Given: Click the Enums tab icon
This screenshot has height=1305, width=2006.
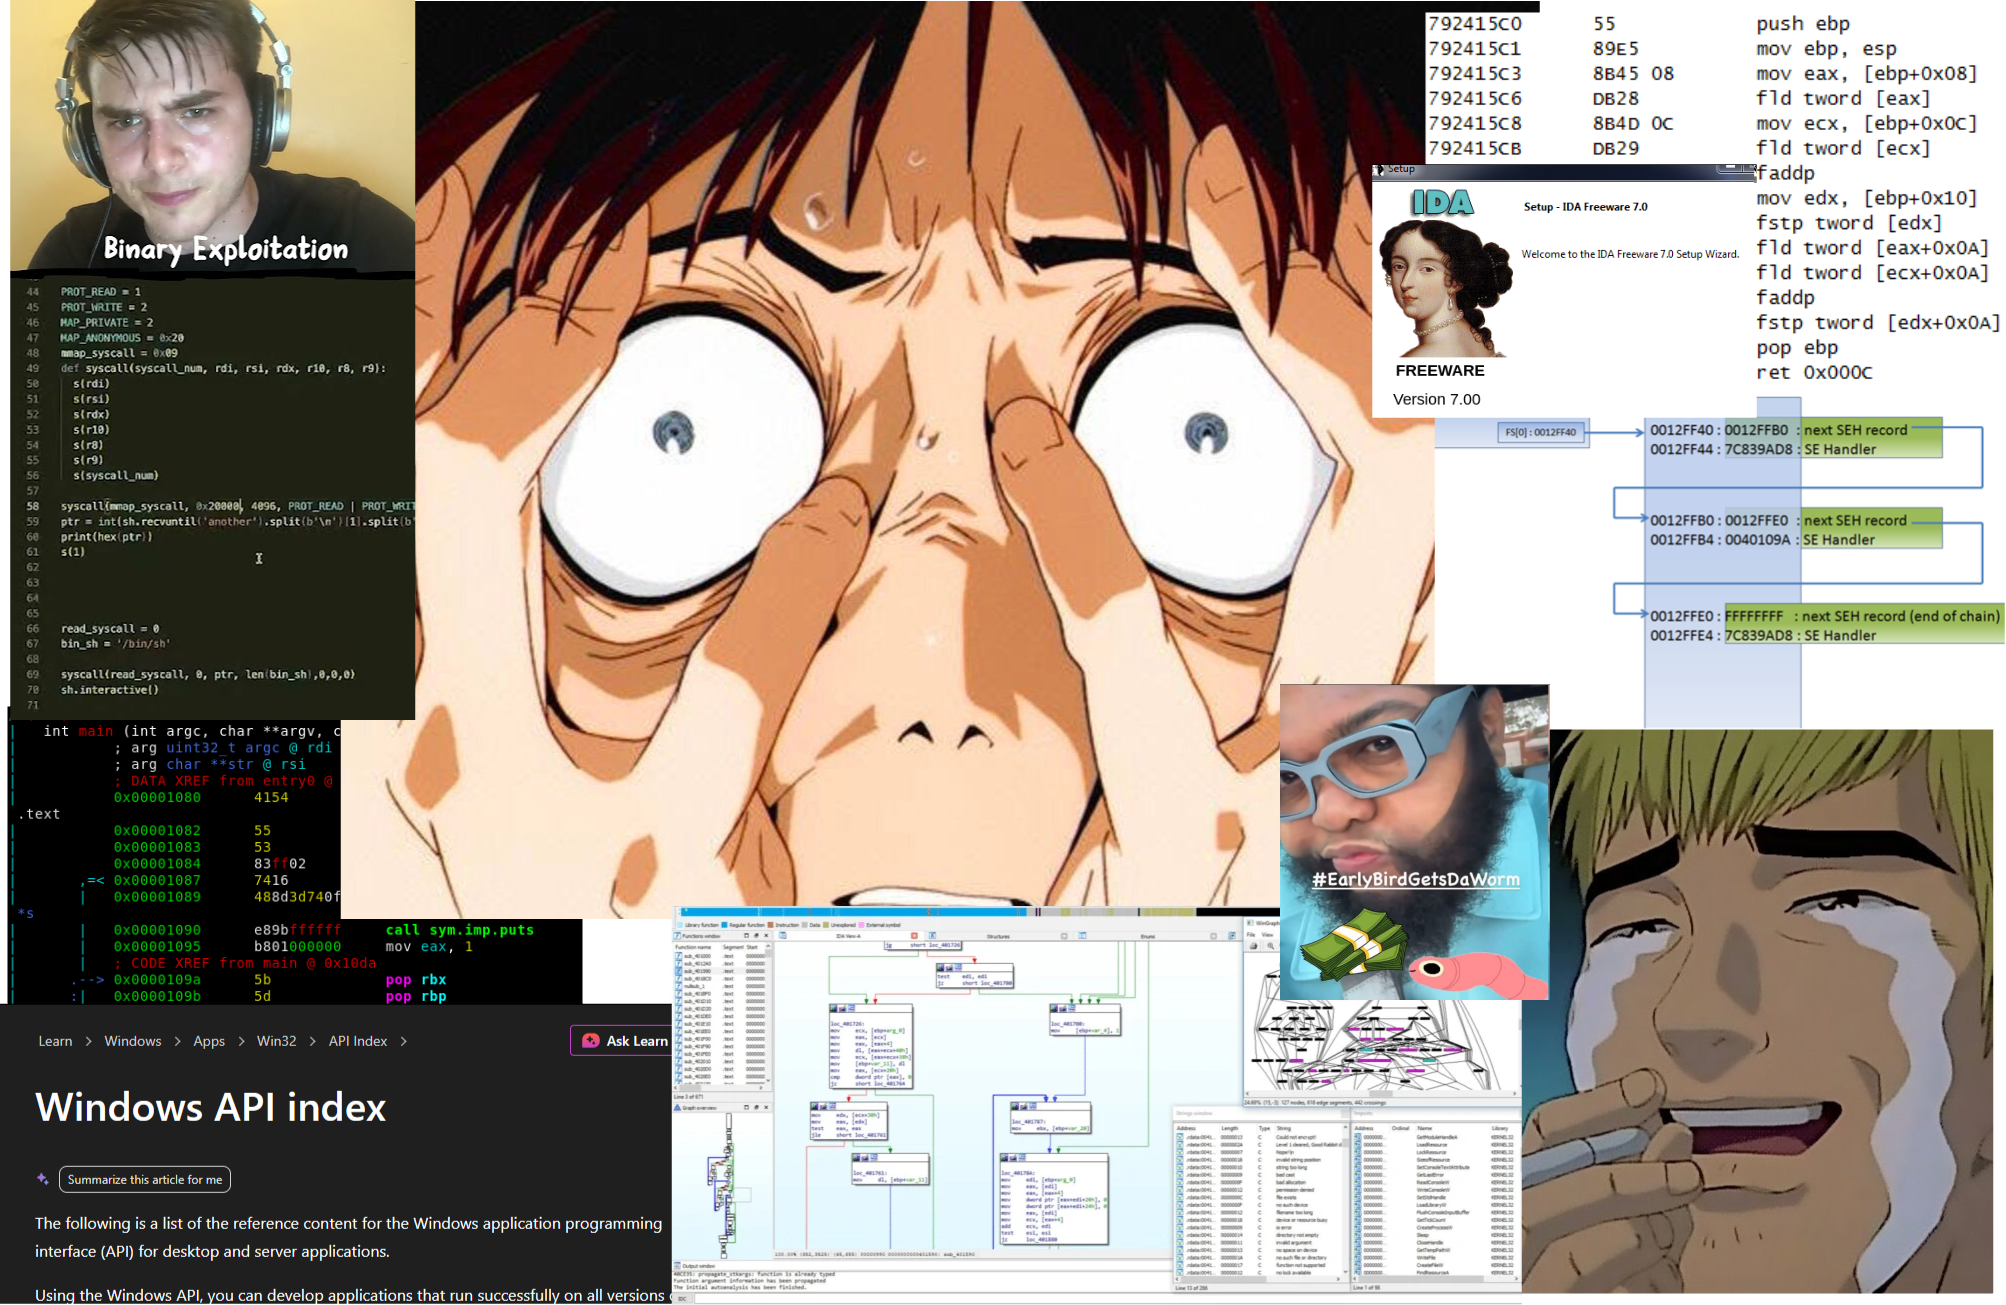Looking at the screenshot, I should pyautogui.click(x=1082, y=936).
